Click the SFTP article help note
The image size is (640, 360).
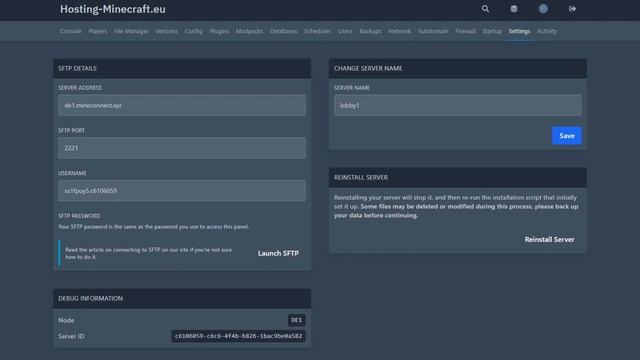tap(149, 253)
